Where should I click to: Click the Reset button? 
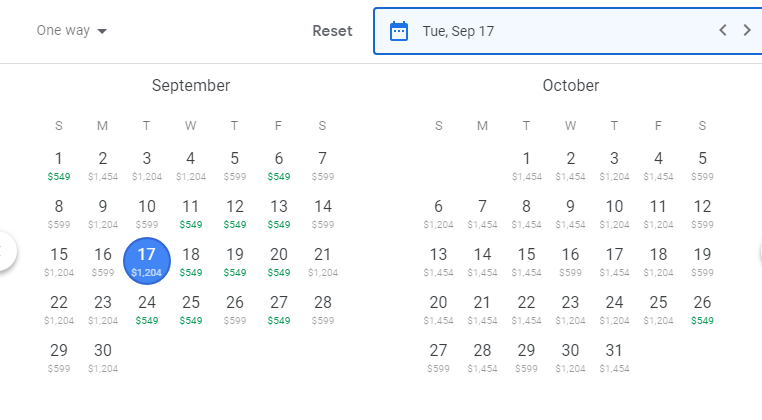332,31
